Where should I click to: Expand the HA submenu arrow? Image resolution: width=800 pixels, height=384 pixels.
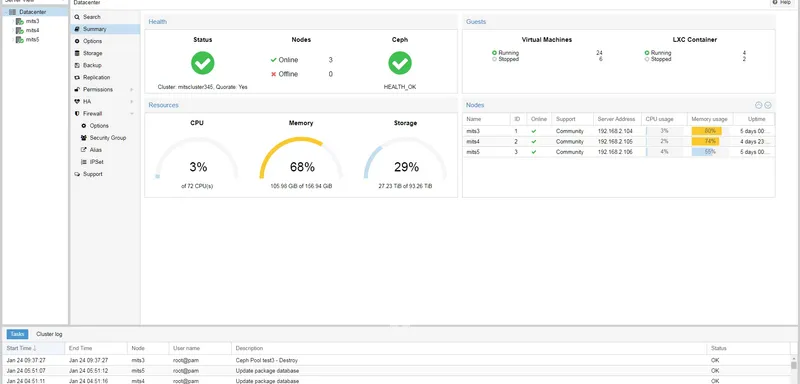(x=132, y=101)
